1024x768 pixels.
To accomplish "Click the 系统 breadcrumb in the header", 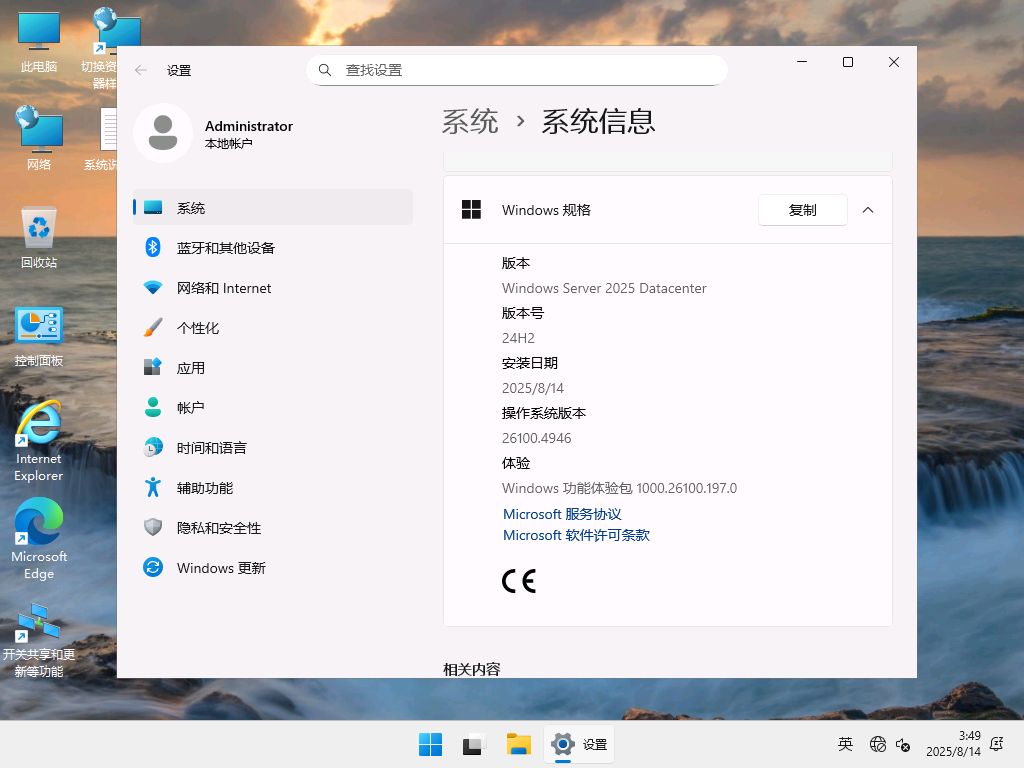I will 470,121.
